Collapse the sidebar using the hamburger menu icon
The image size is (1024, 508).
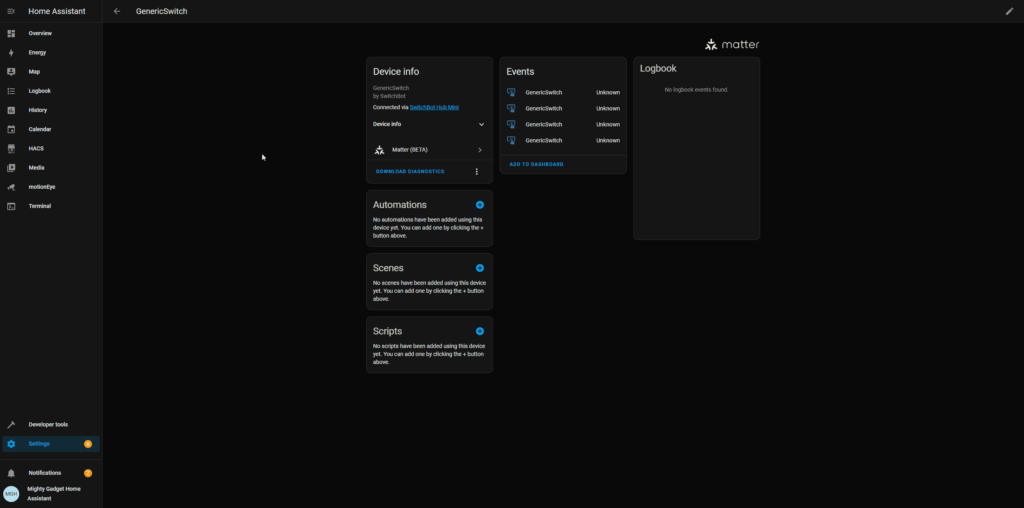[x=11, y=11]
